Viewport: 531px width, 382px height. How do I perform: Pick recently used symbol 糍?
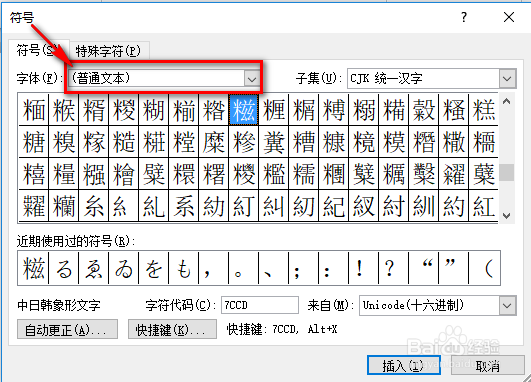coord(34,268)
